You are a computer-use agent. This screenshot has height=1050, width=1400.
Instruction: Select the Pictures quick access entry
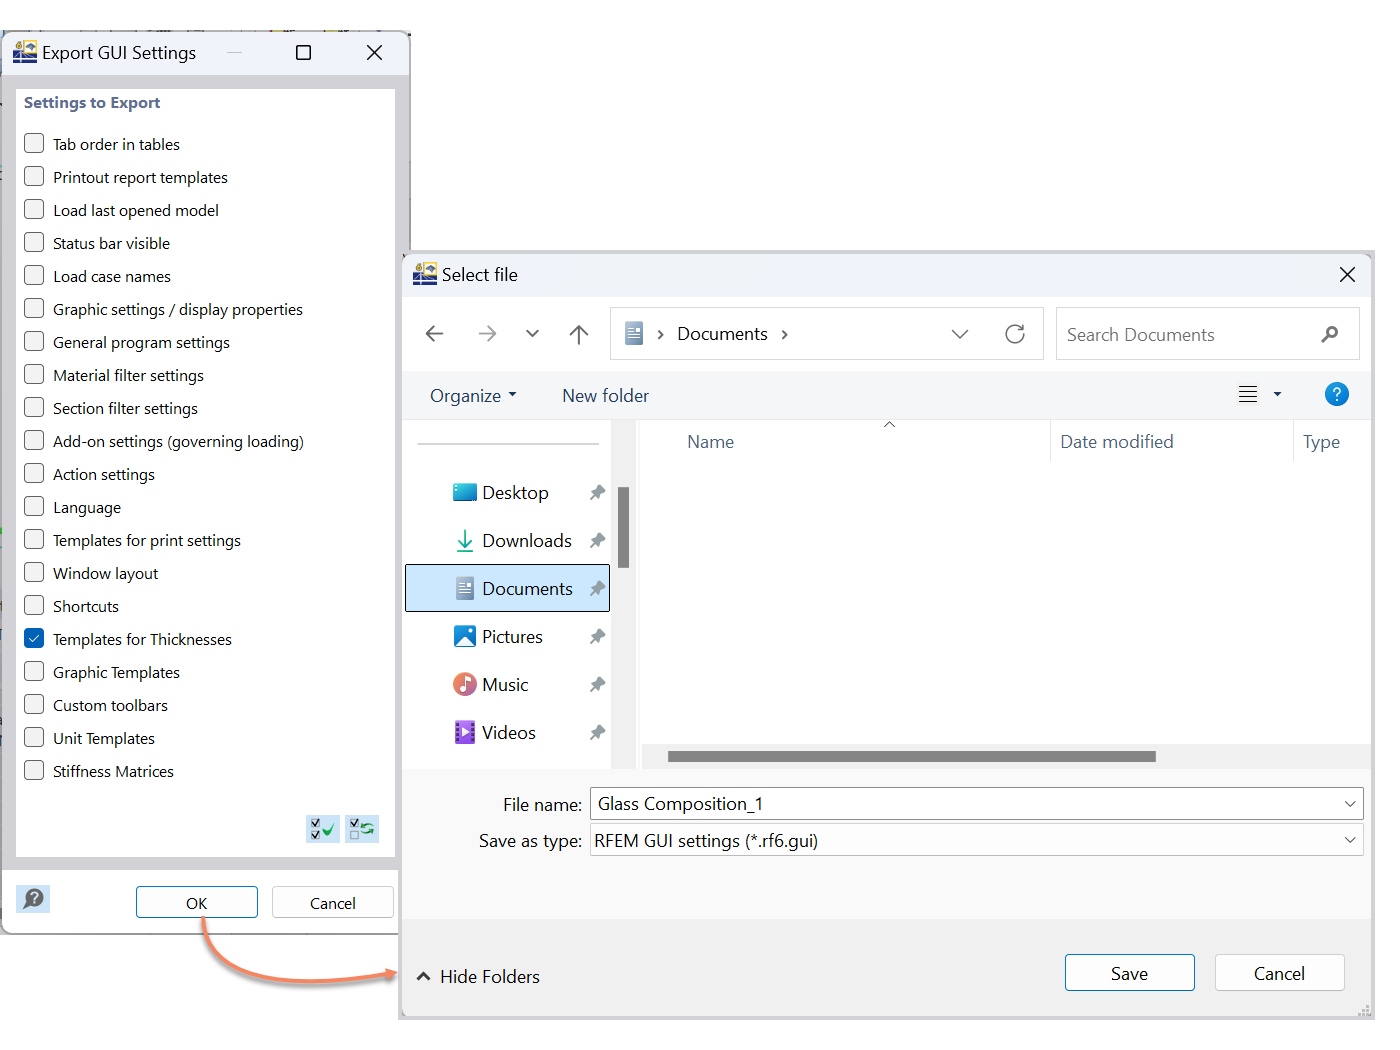(512, 636)
